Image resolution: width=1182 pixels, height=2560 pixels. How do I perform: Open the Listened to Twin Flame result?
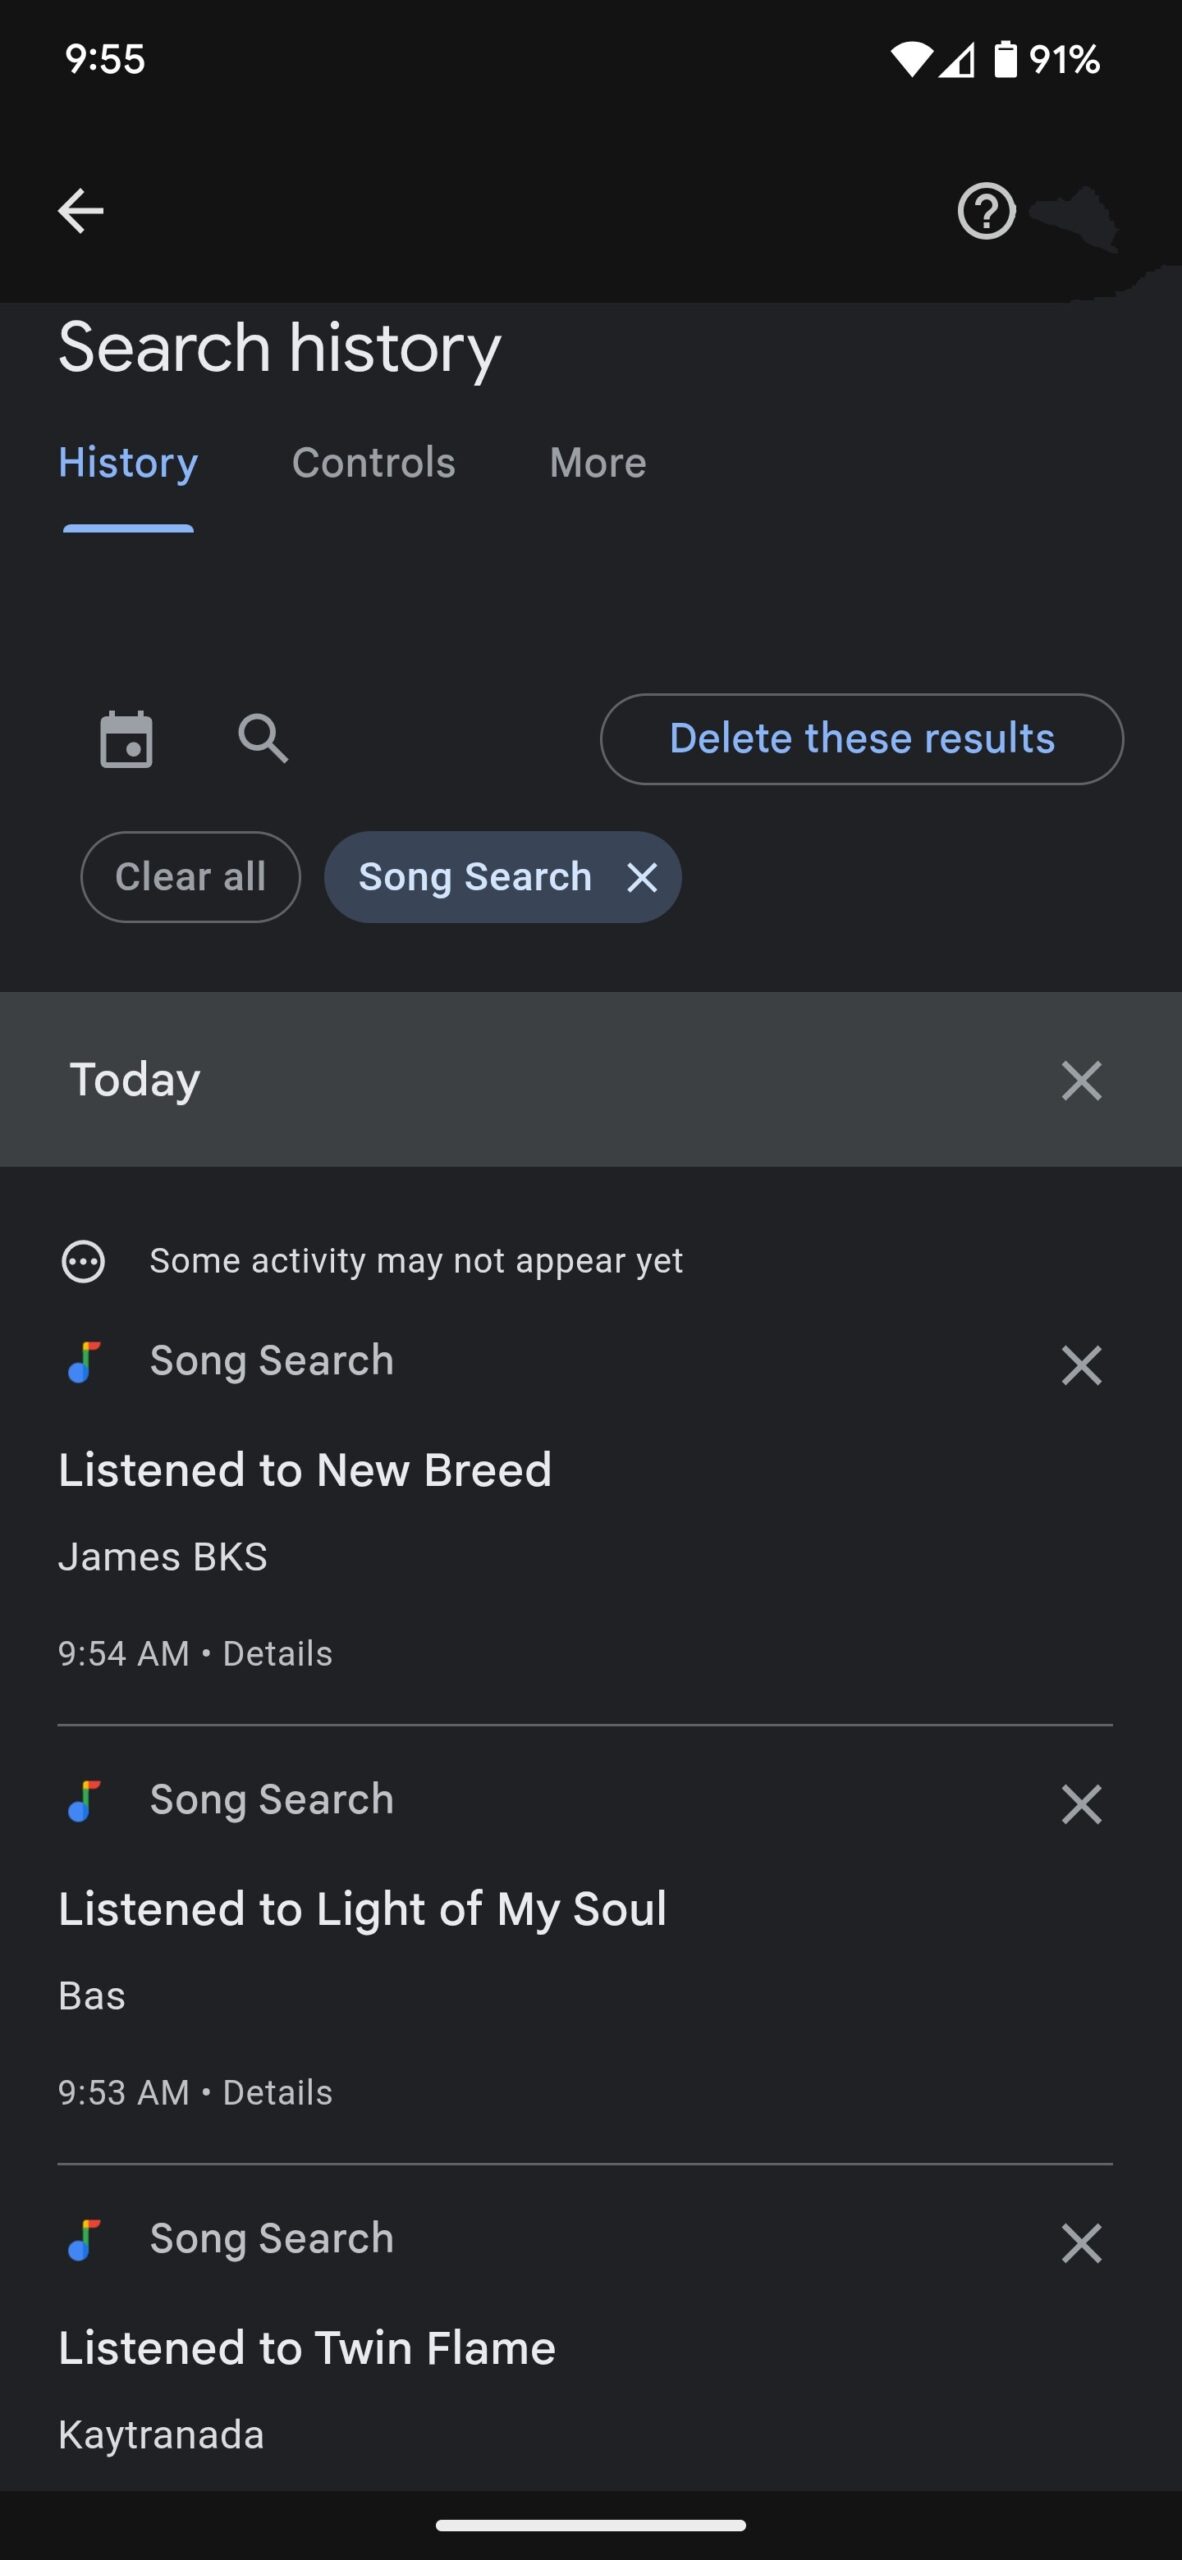pyautogui.click(x=307, y=2348)
